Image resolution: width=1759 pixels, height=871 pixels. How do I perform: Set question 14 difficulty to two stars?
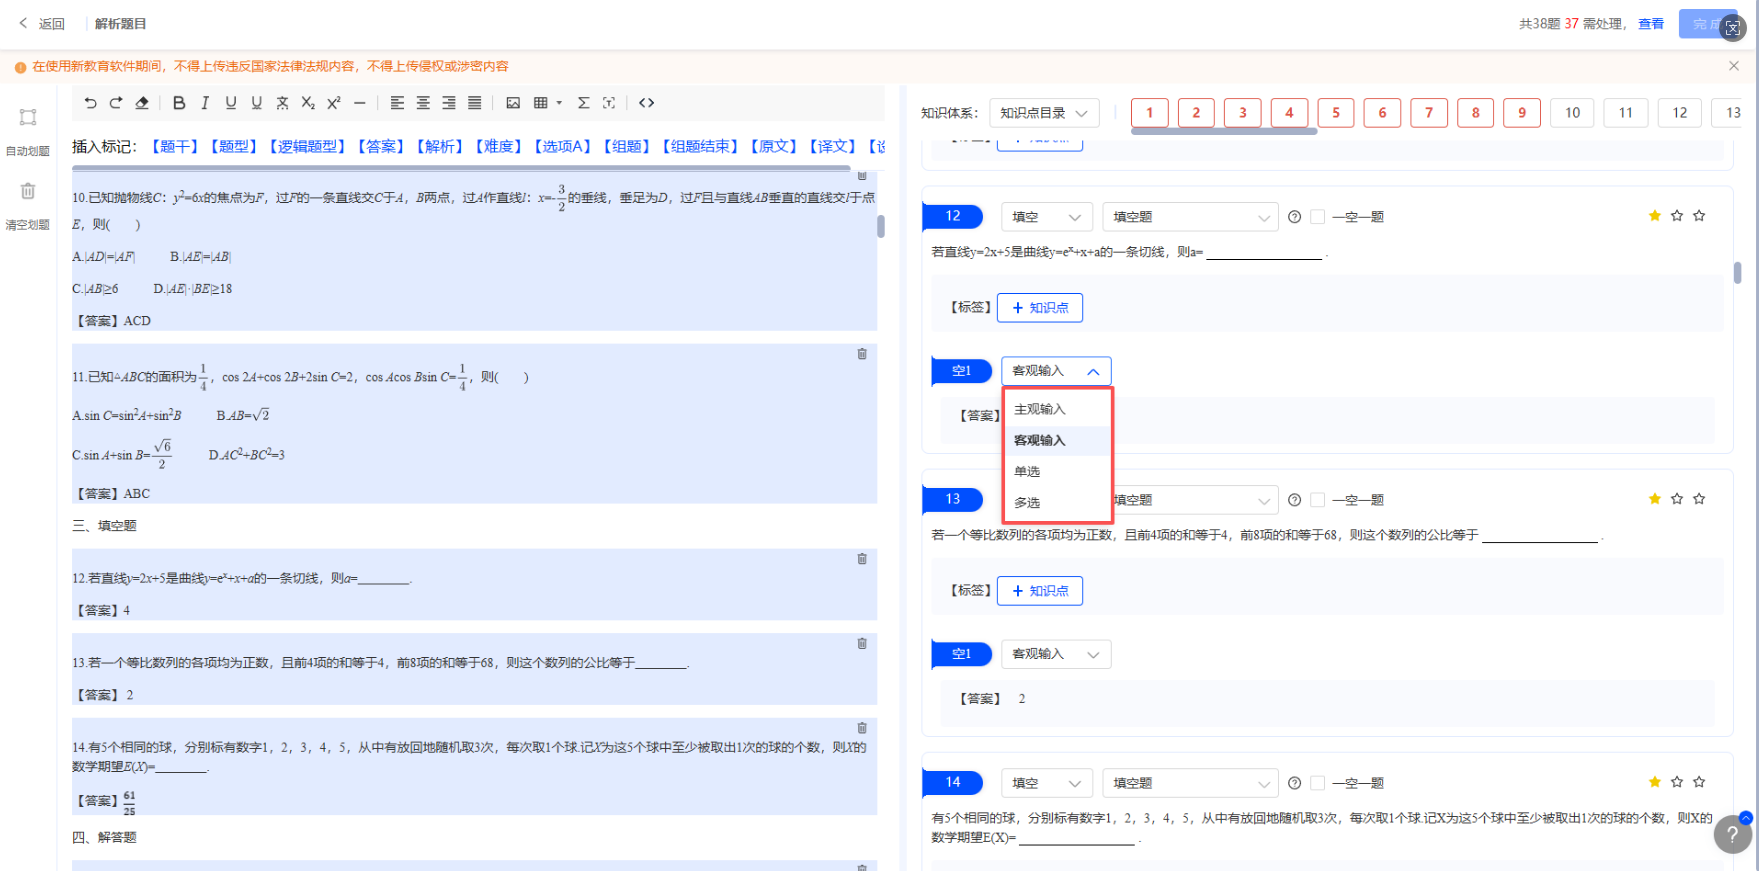pyautogui.click(x=1677, y=782)
